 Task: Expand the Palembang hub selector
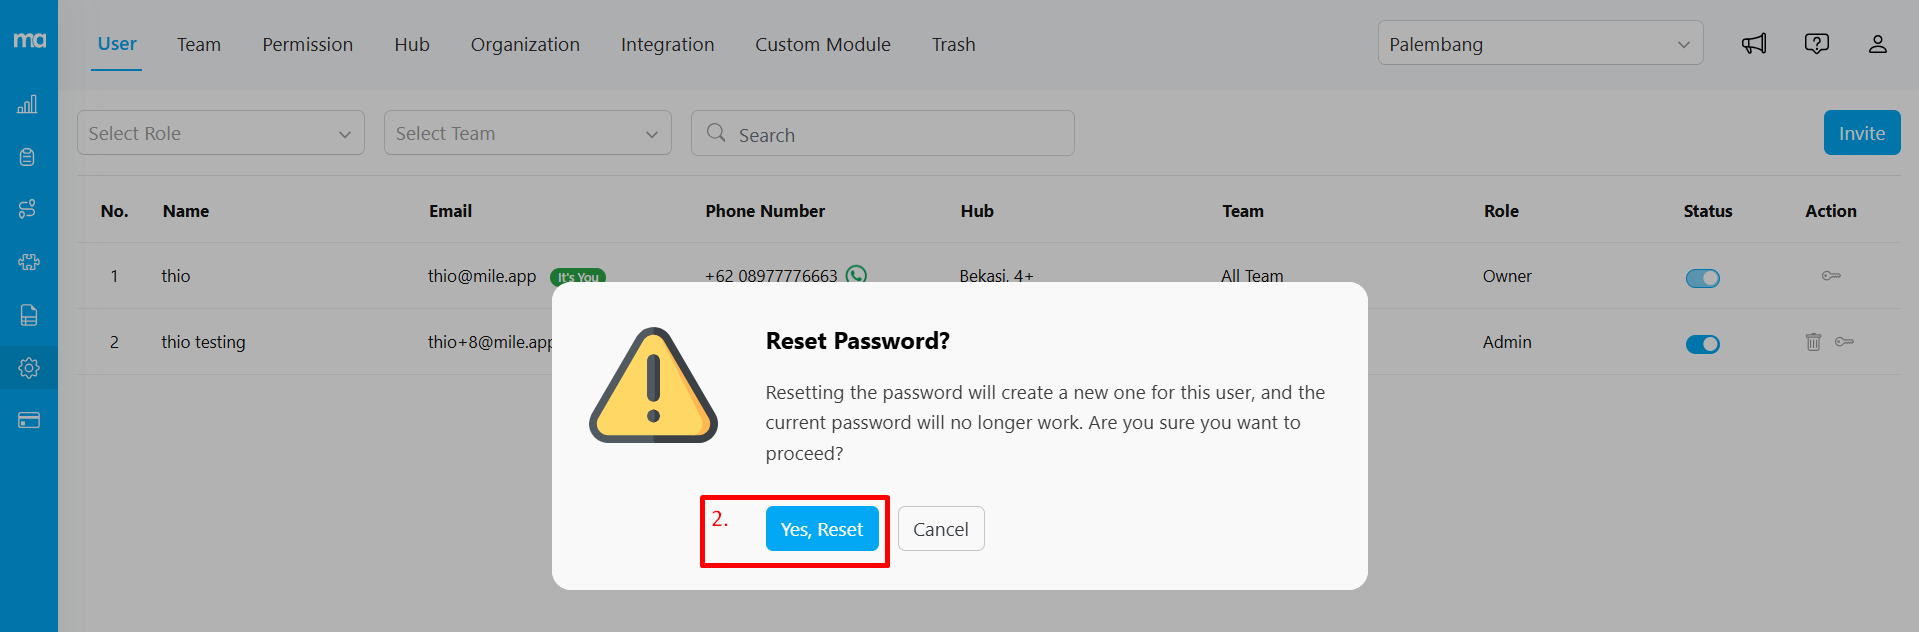1539,44
